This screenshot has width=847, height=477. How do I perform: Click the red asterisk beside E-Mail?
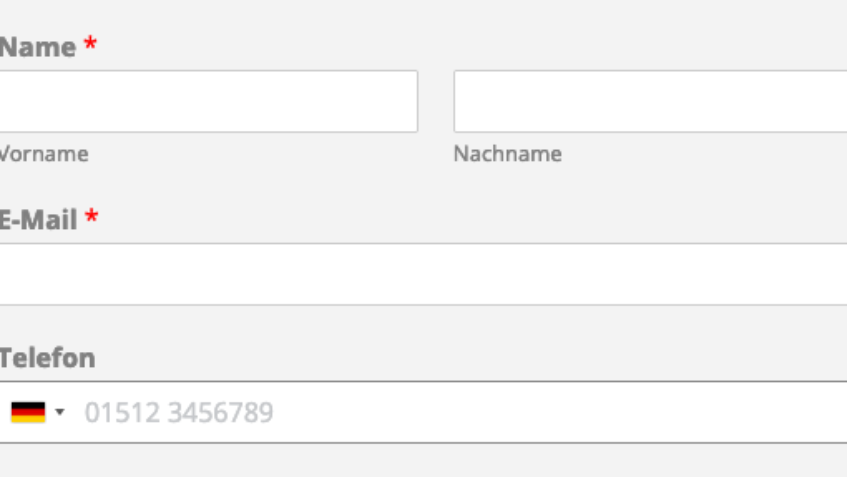point(91,218)
